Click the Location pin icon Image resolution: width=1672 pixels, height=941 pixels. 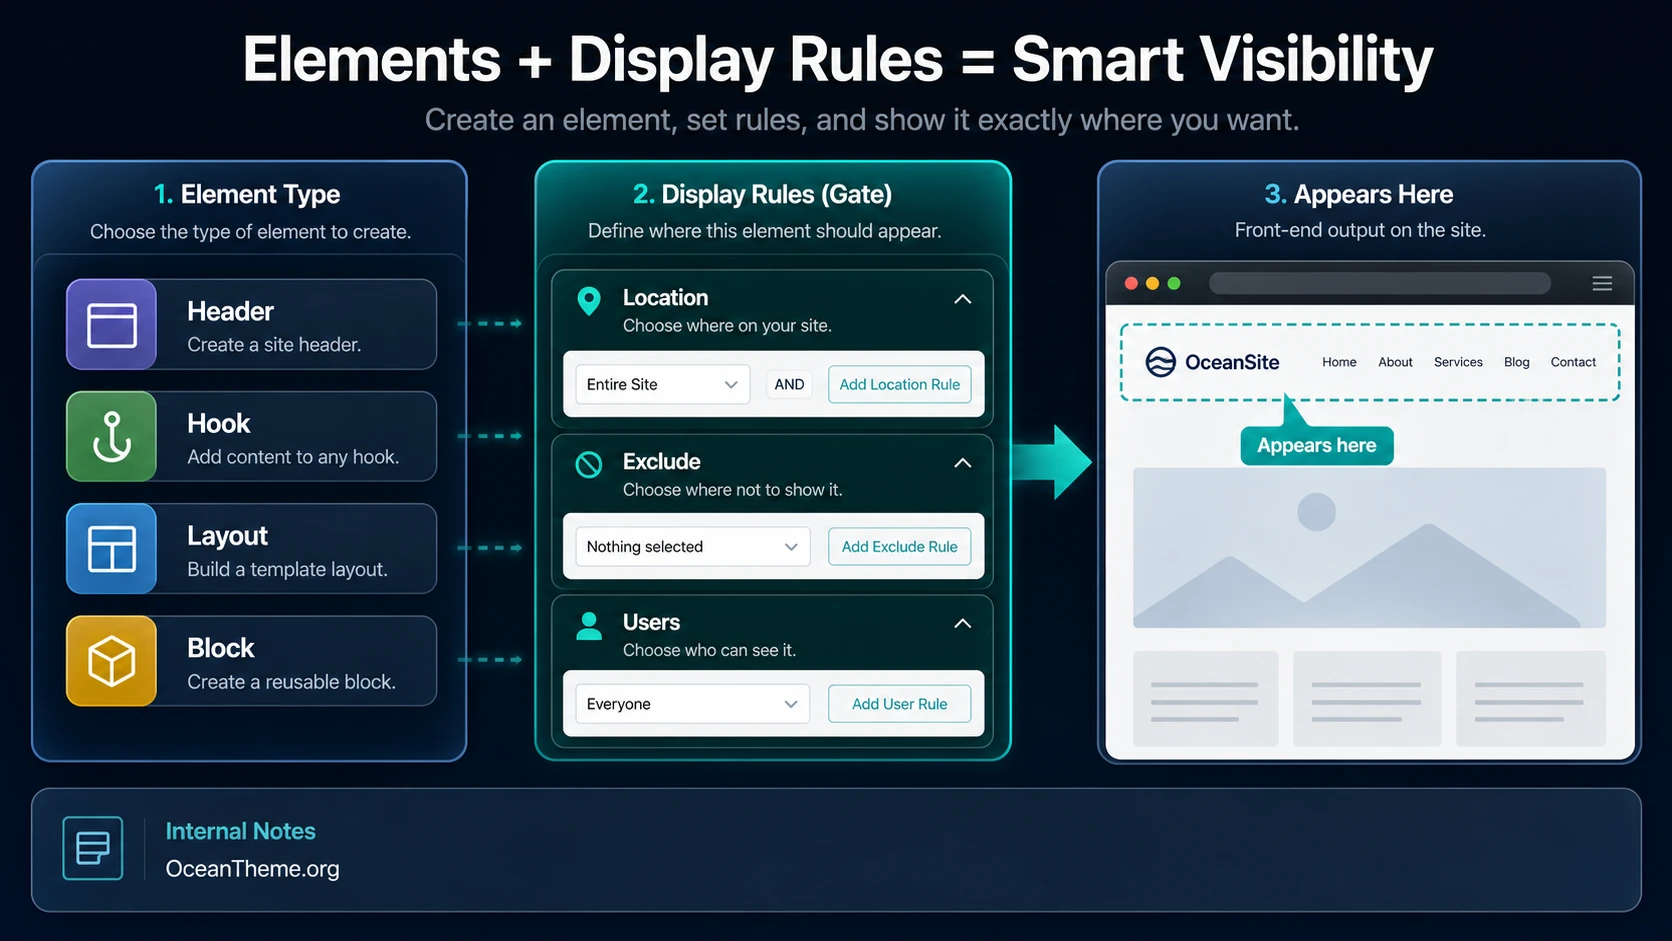point(589,301)
